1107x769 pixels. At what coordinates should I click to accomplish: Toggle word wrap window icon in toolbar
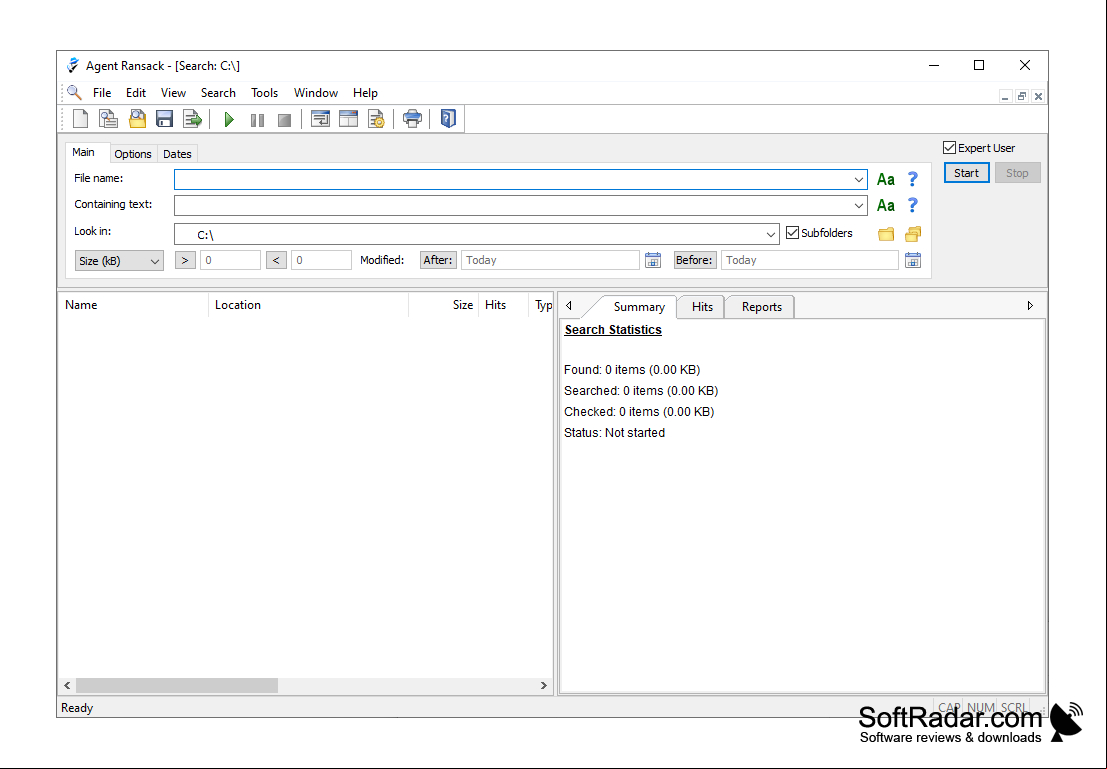tap(321, 119)
